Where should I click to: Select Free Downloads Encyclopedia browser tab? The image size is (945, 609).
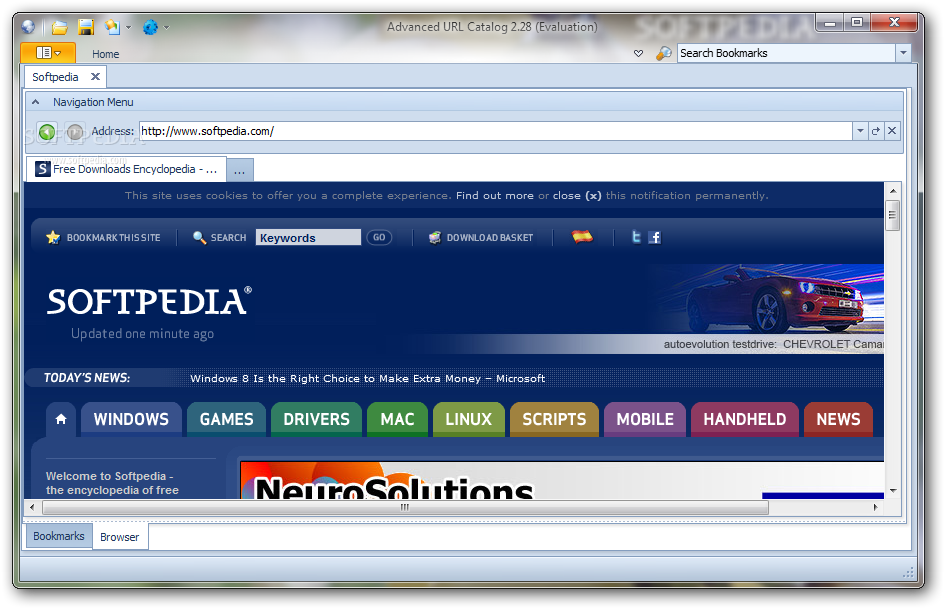click(x=127, y=169)
